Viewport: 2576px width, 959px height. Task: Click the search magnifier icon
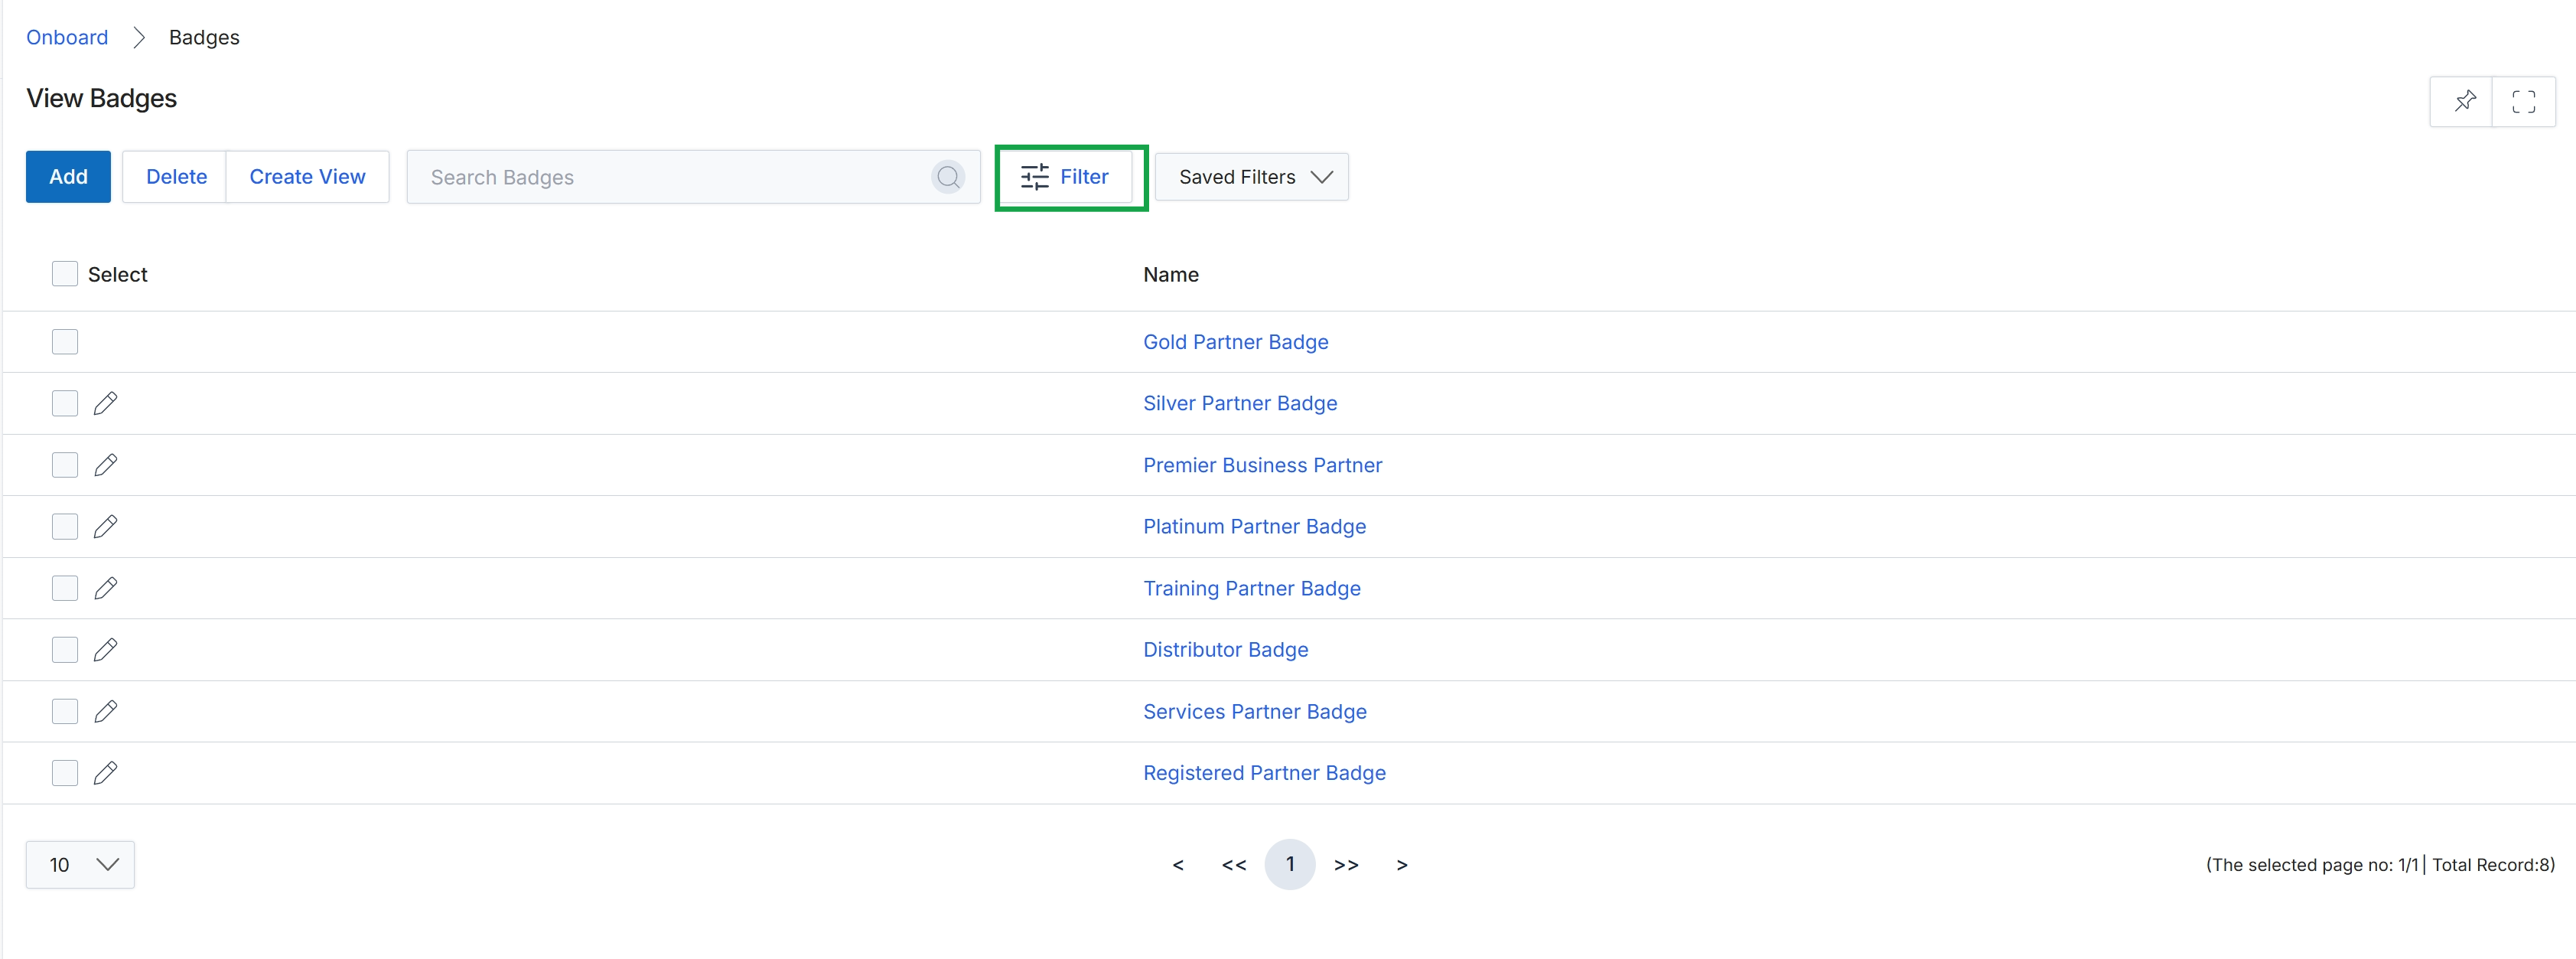tap(948, 177)
